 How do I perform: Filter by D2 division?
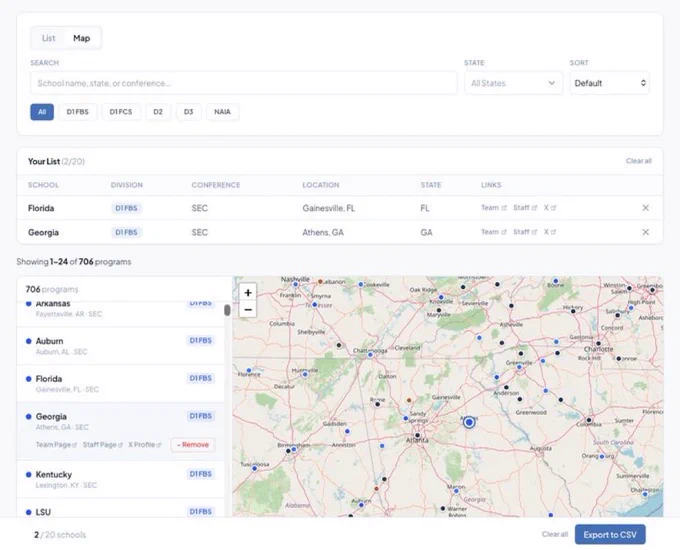pos(158,112)
